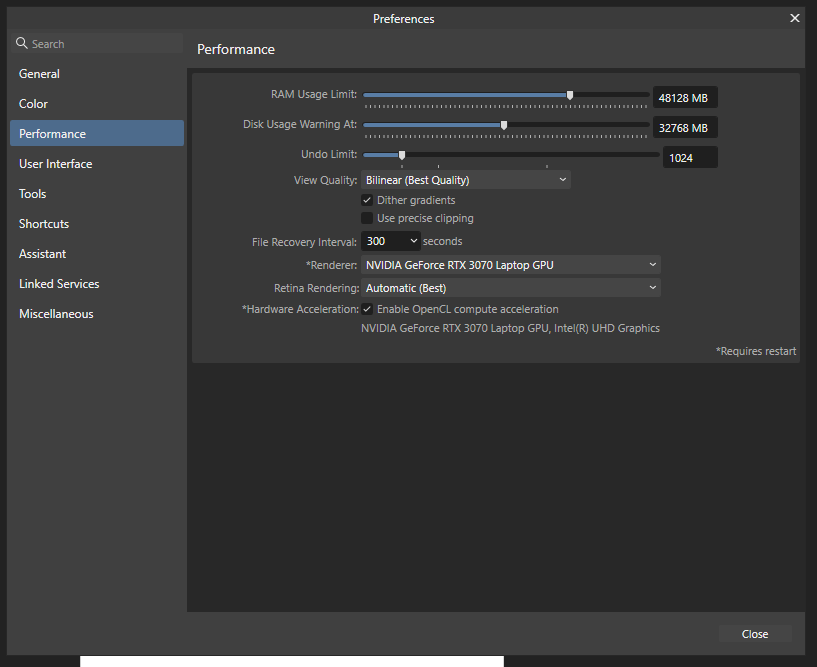Viewport: 817px width, 667px height.
Task: Click the Undo Limit value field
Action: [x=689, y=158]
